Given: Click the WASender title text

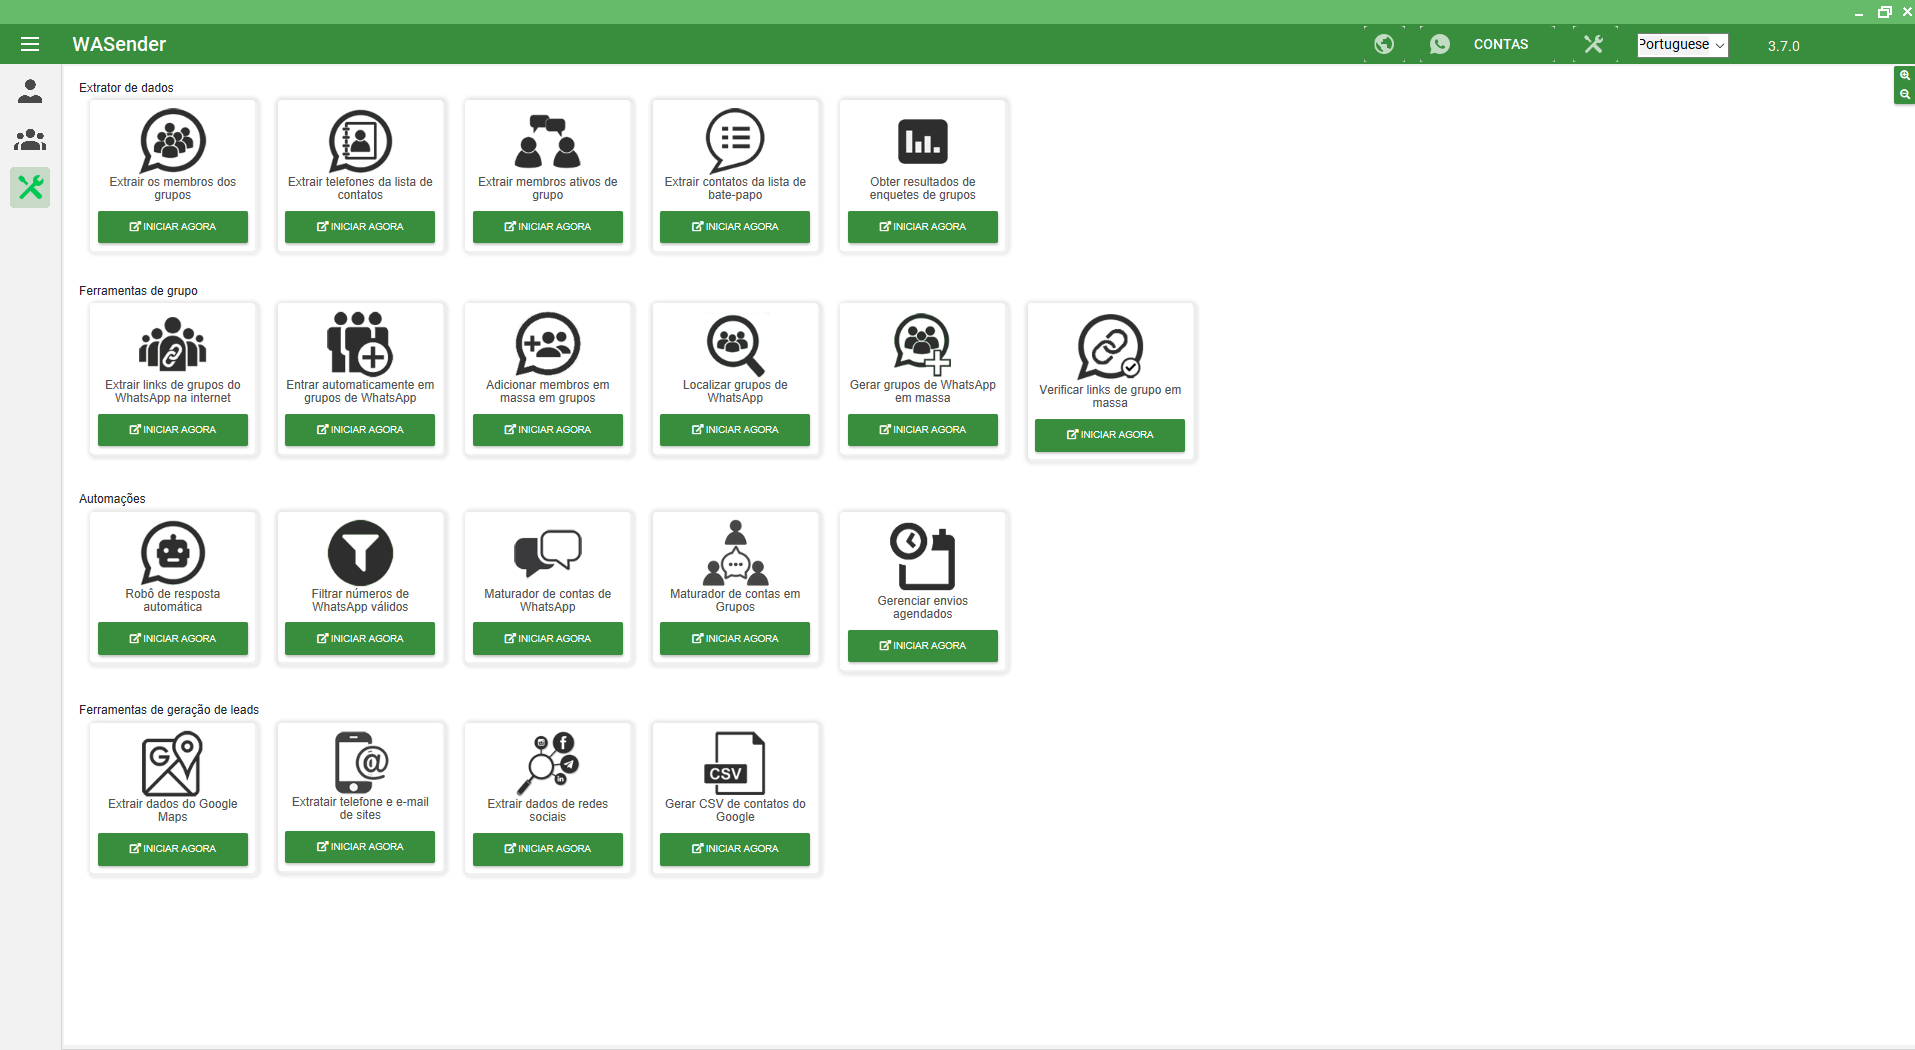Looking at the screenshot, I should coord(119,44).
